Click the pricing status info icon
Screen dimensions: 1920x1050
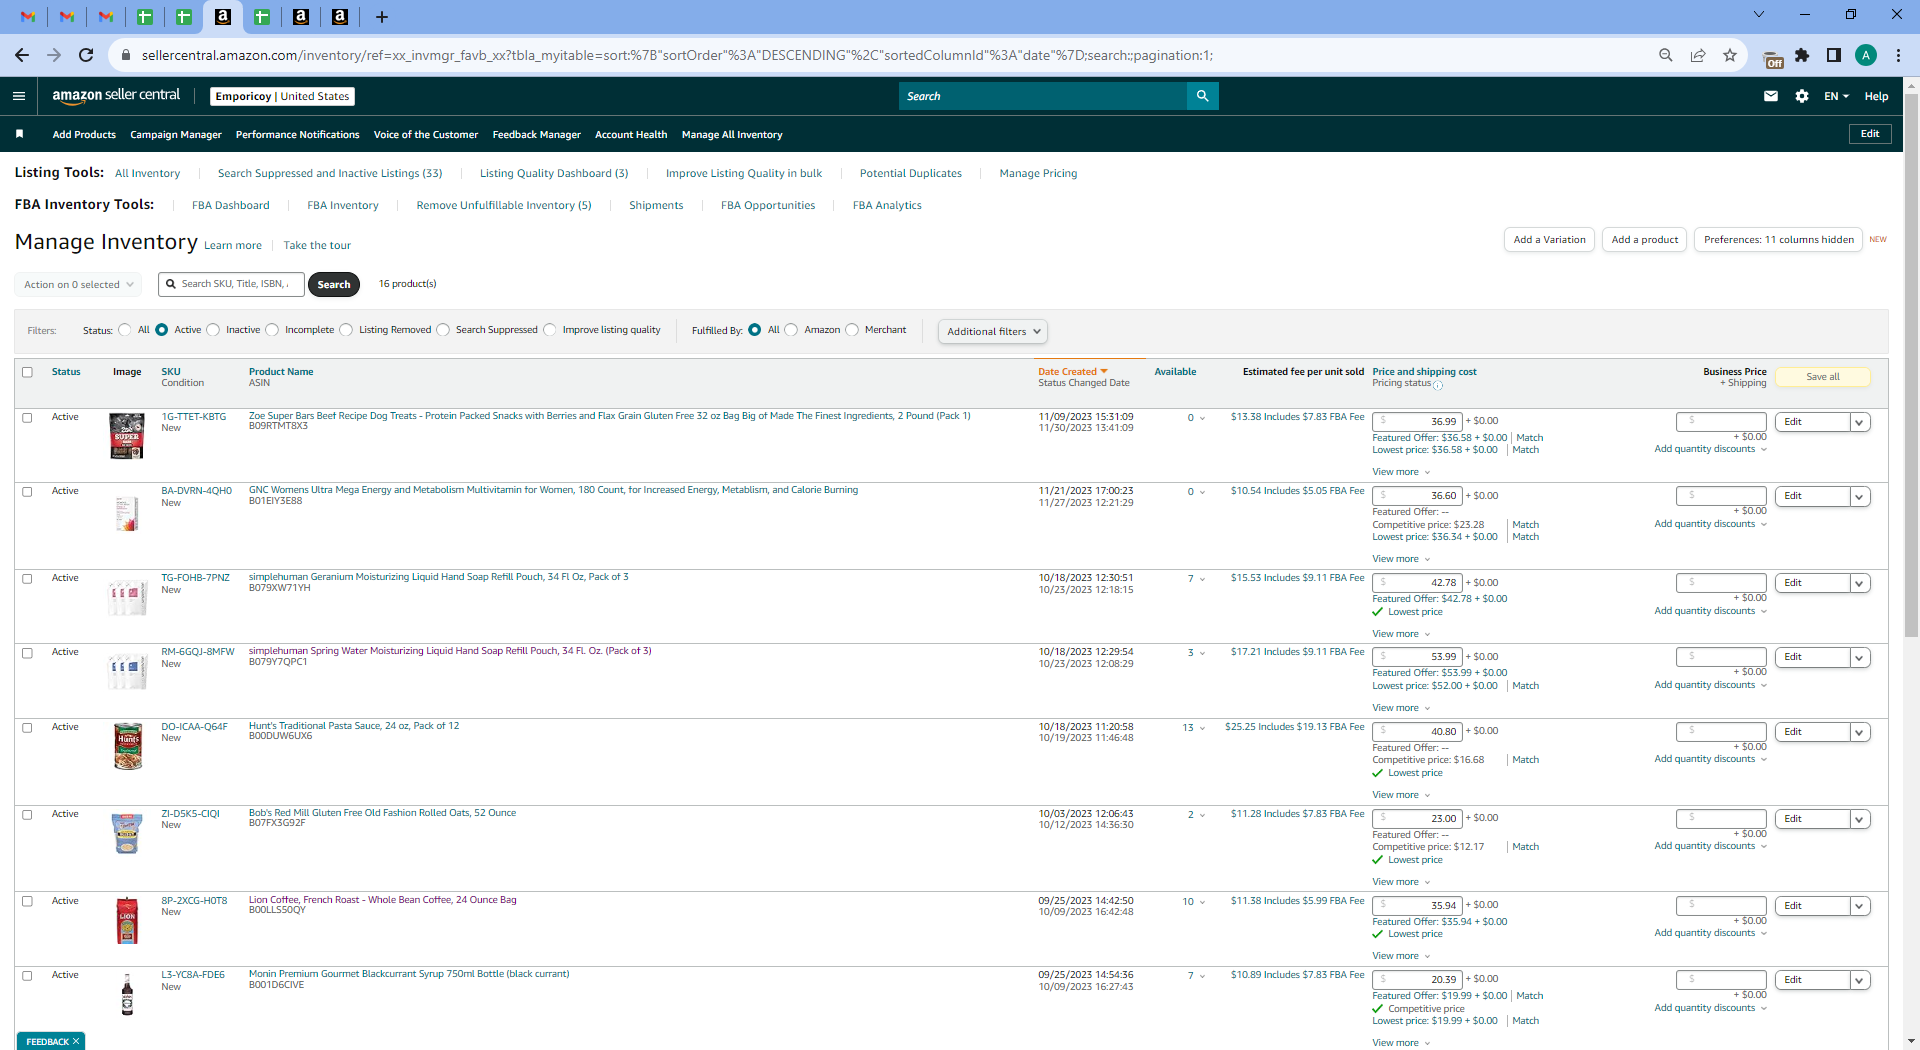pos(1438,385)
